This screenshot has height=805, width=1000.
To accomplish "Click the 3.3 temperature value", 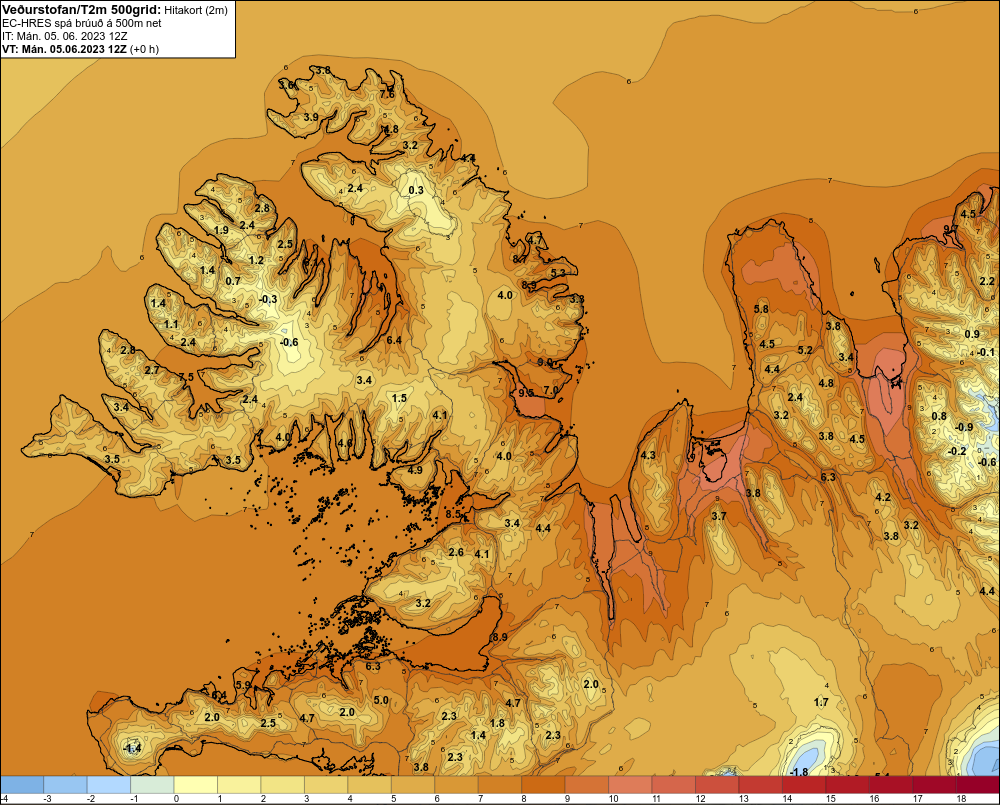I will point(577,299).
